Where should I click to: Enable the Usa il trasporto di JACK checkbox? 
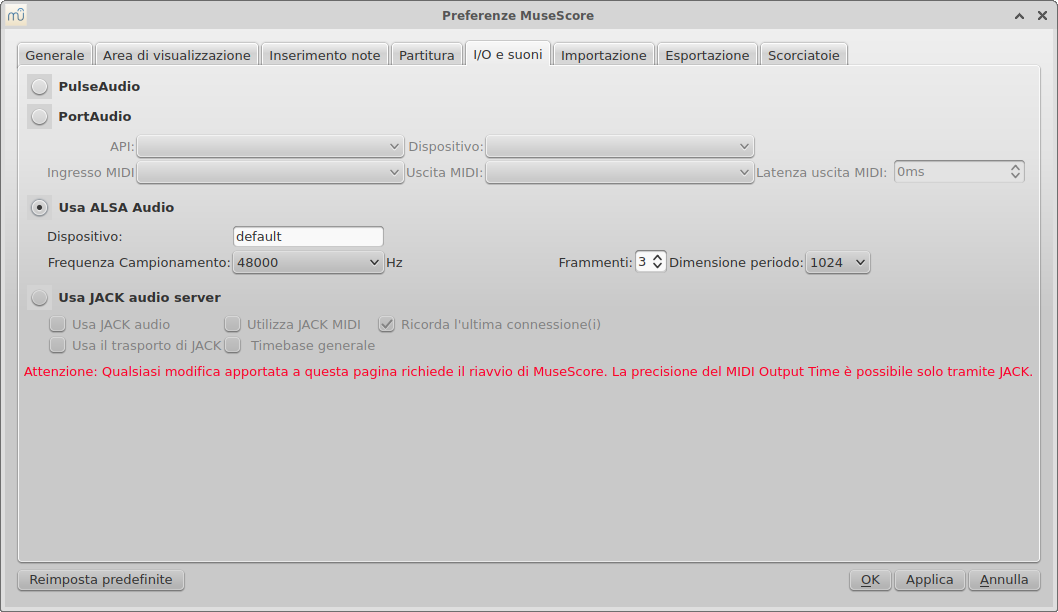pos(57,345)
